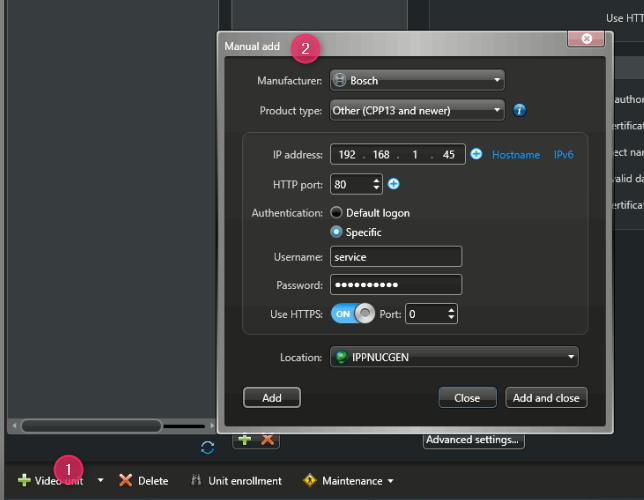Click the green plus icon below the dialog

(245, 439)
